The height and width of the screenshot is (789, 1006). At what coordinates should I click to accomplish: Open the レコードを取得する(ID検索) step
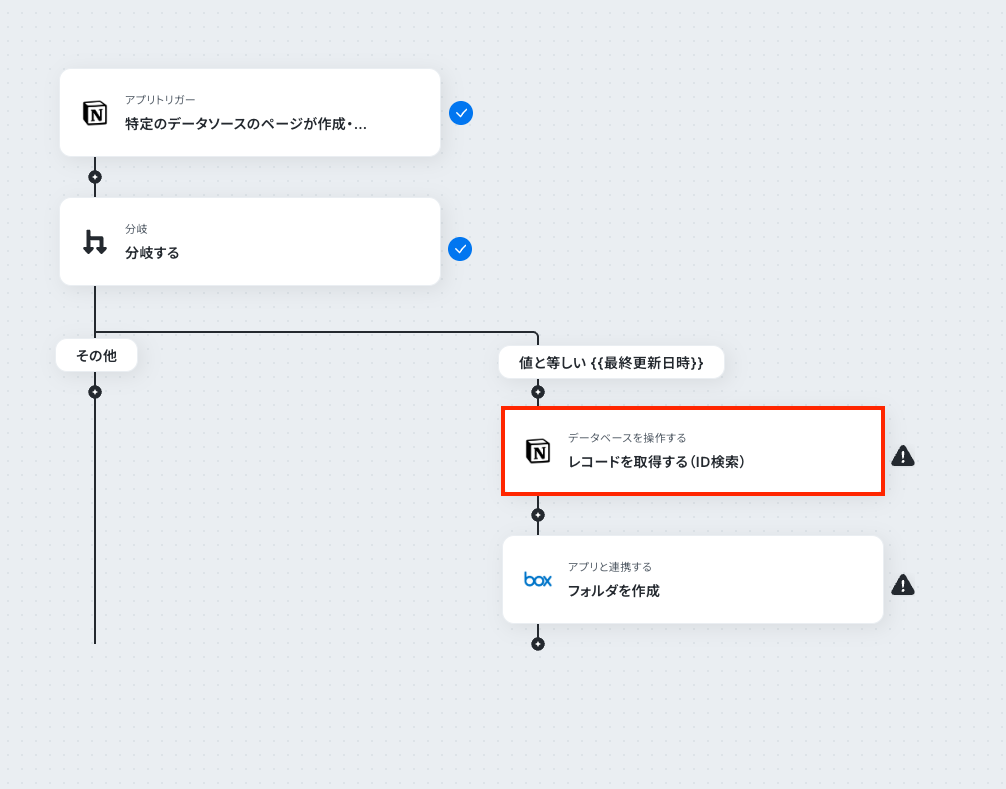693,451
